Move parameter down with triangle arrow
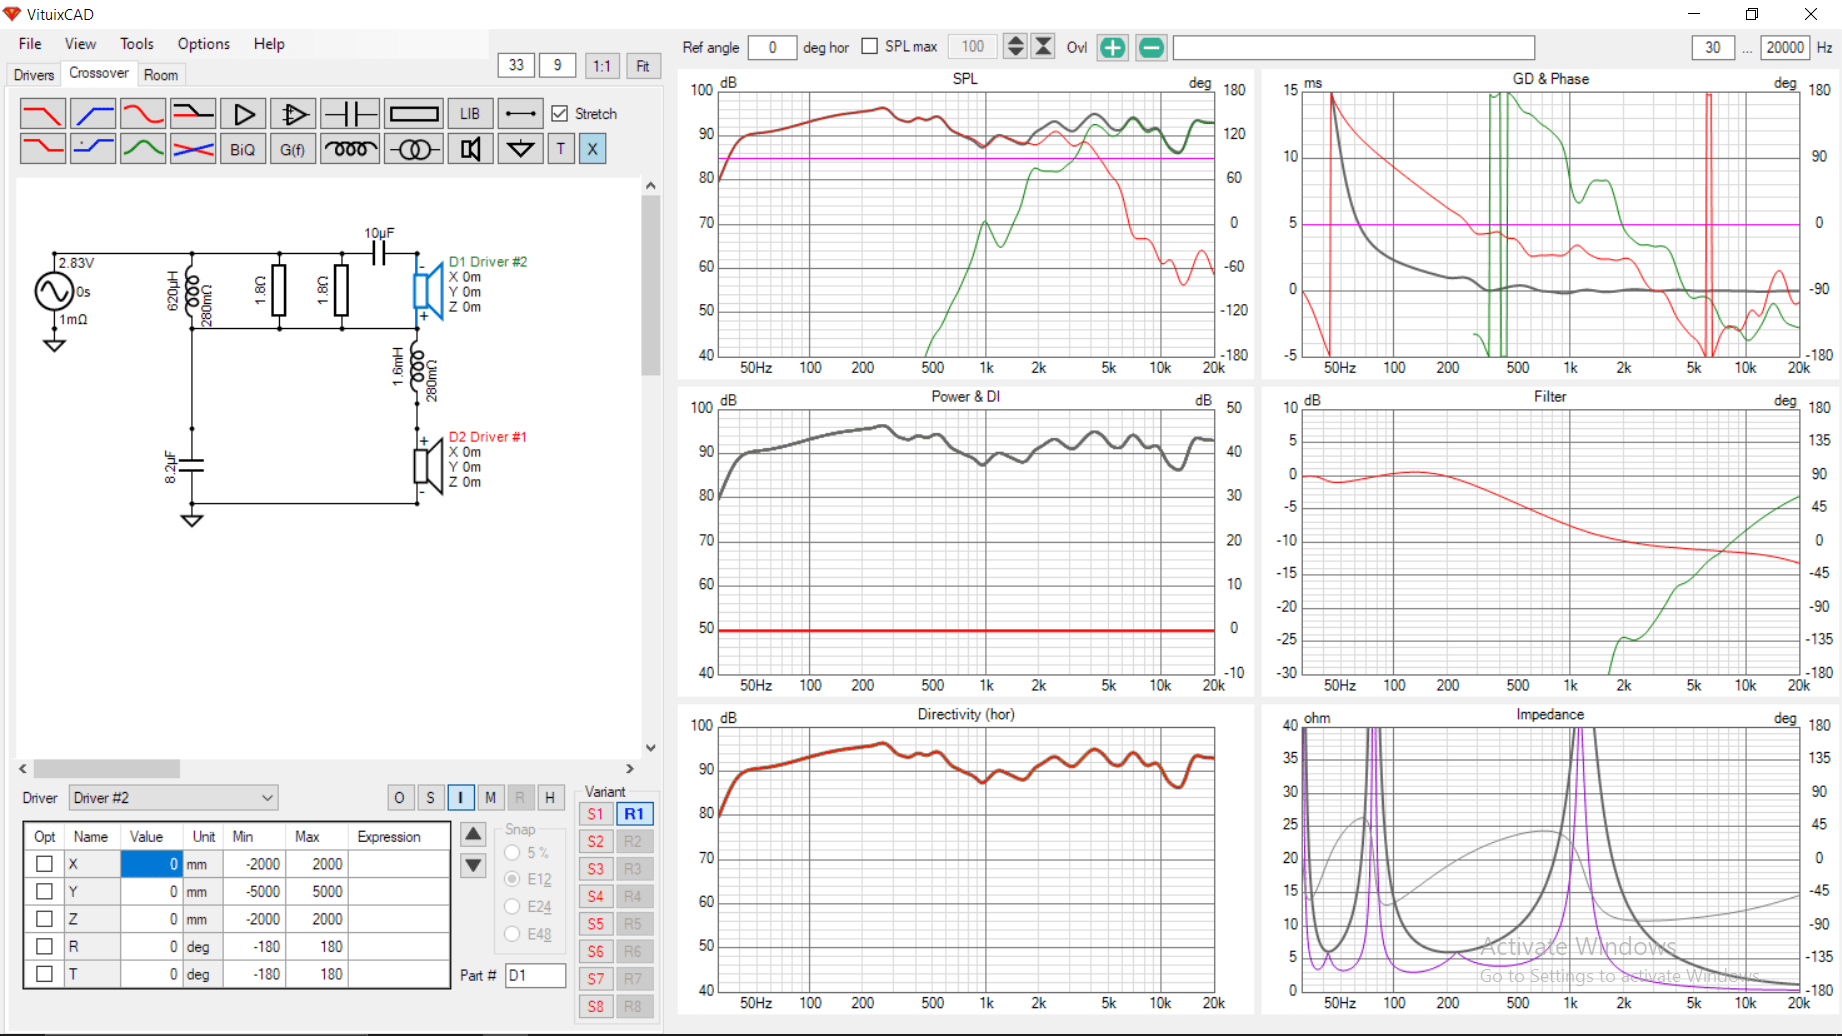Screen dimensions: 1842x1036 [x=474, y=865]
